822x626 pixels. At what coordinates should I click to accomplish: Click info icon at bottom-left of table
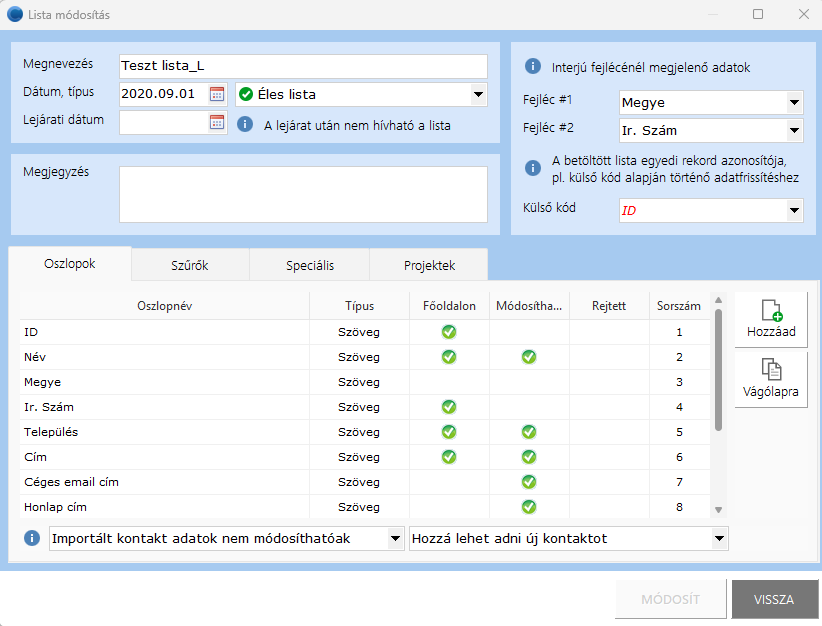pos(32,539)
